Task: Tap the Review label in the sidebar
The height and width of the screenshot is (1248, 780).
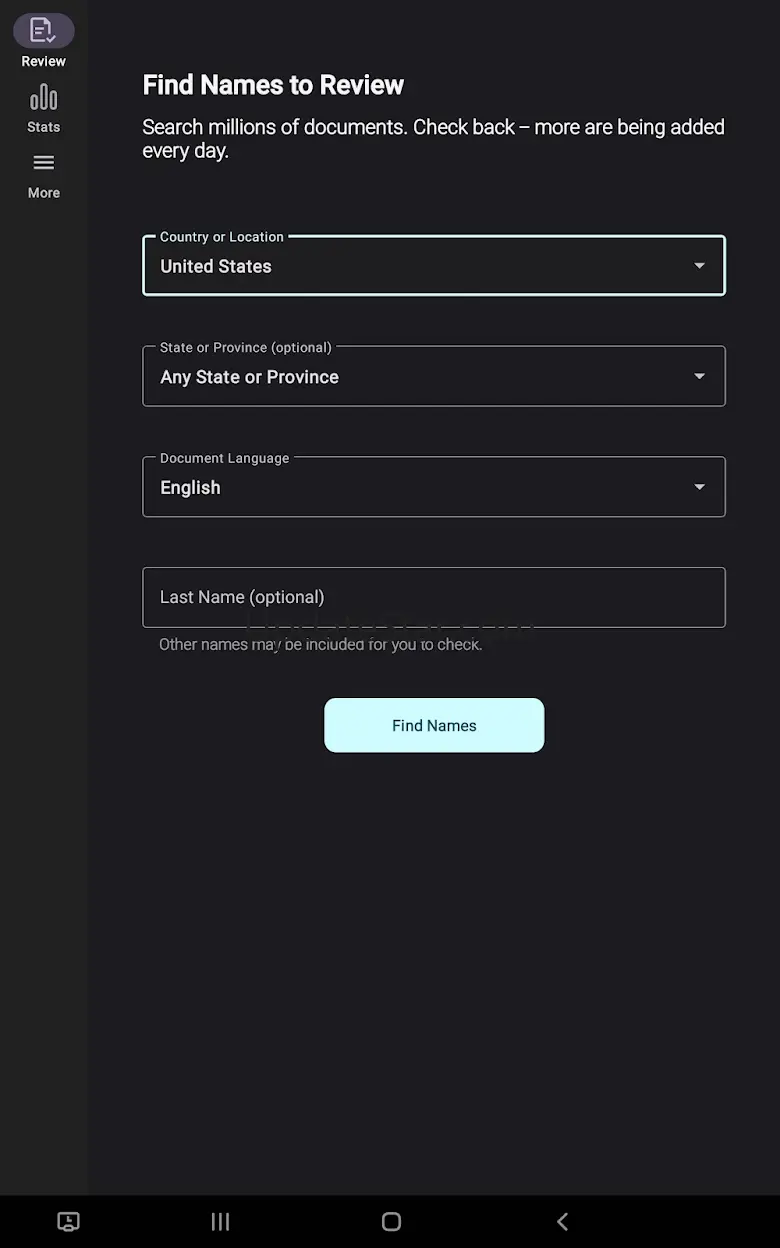Action: coord(43,61)
